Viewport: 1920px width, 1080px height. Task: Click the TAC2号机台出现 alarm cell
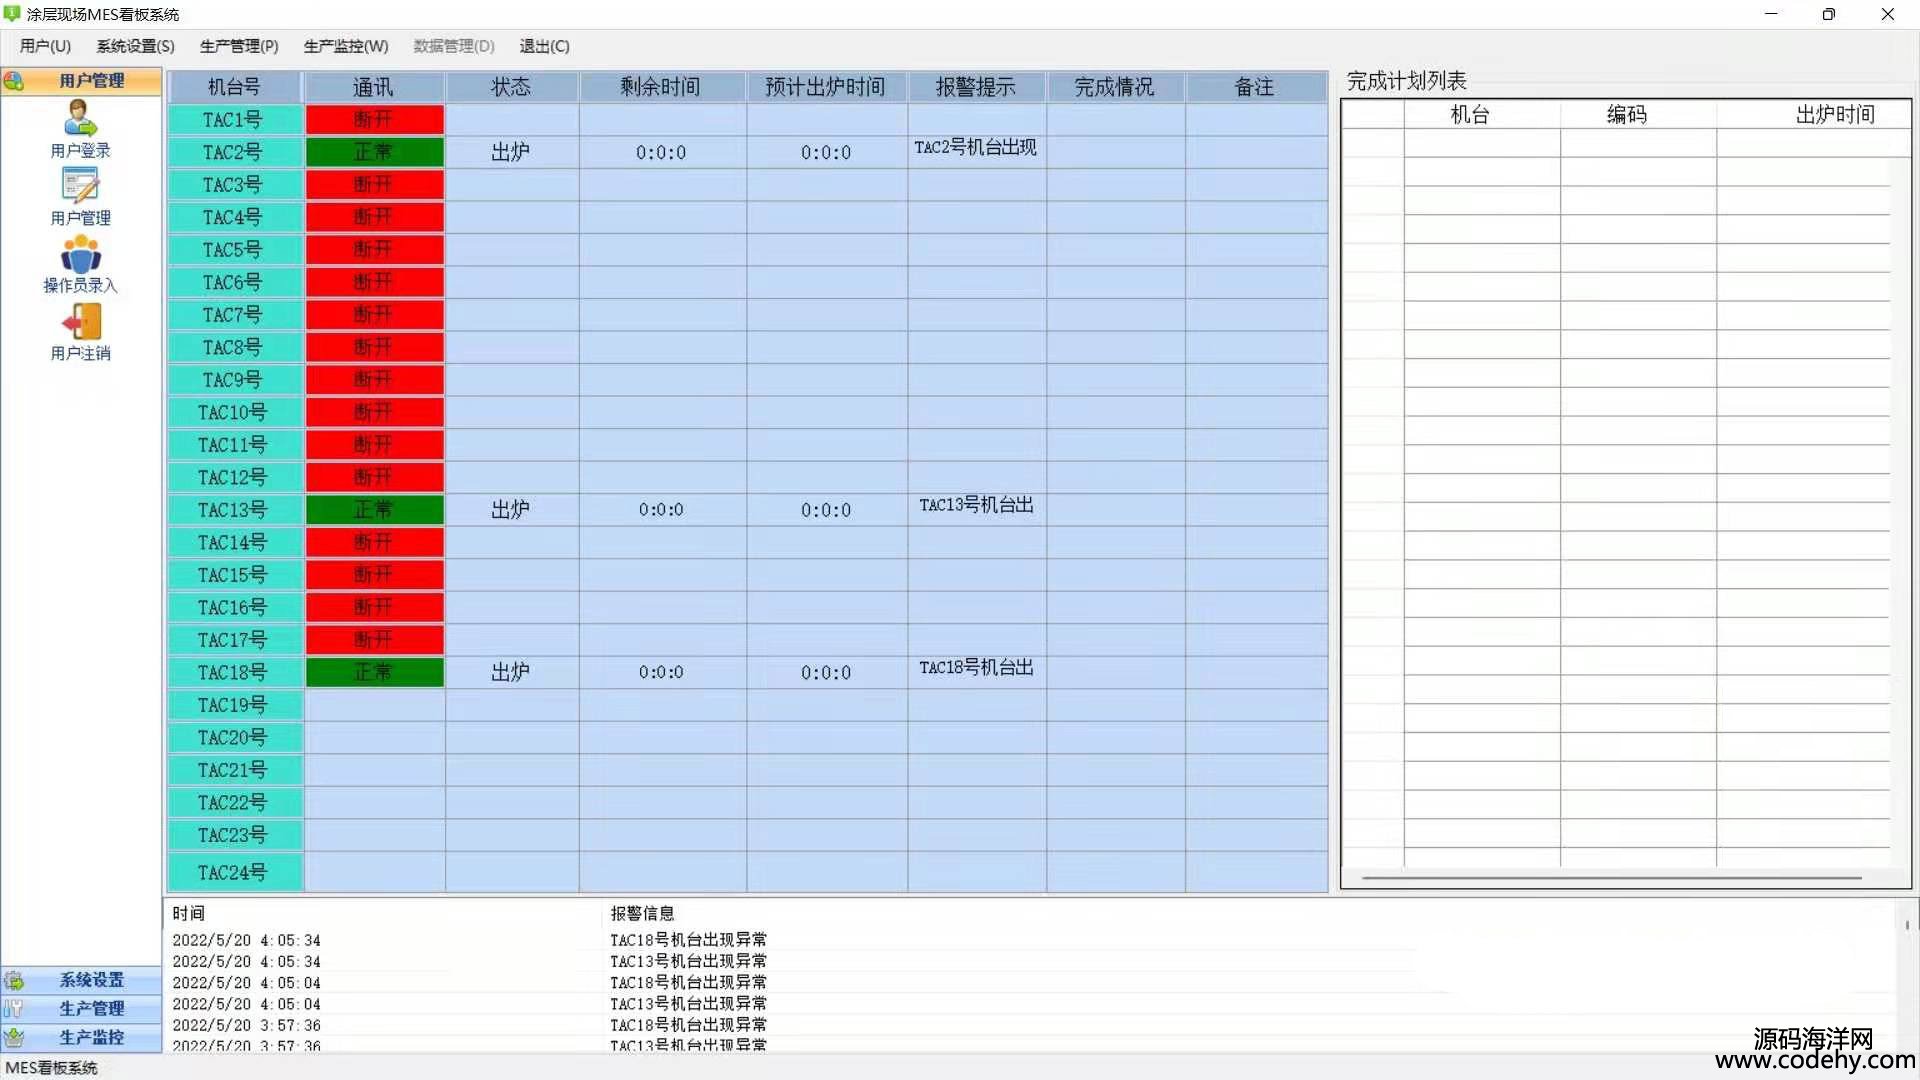(x=976, y=152)
